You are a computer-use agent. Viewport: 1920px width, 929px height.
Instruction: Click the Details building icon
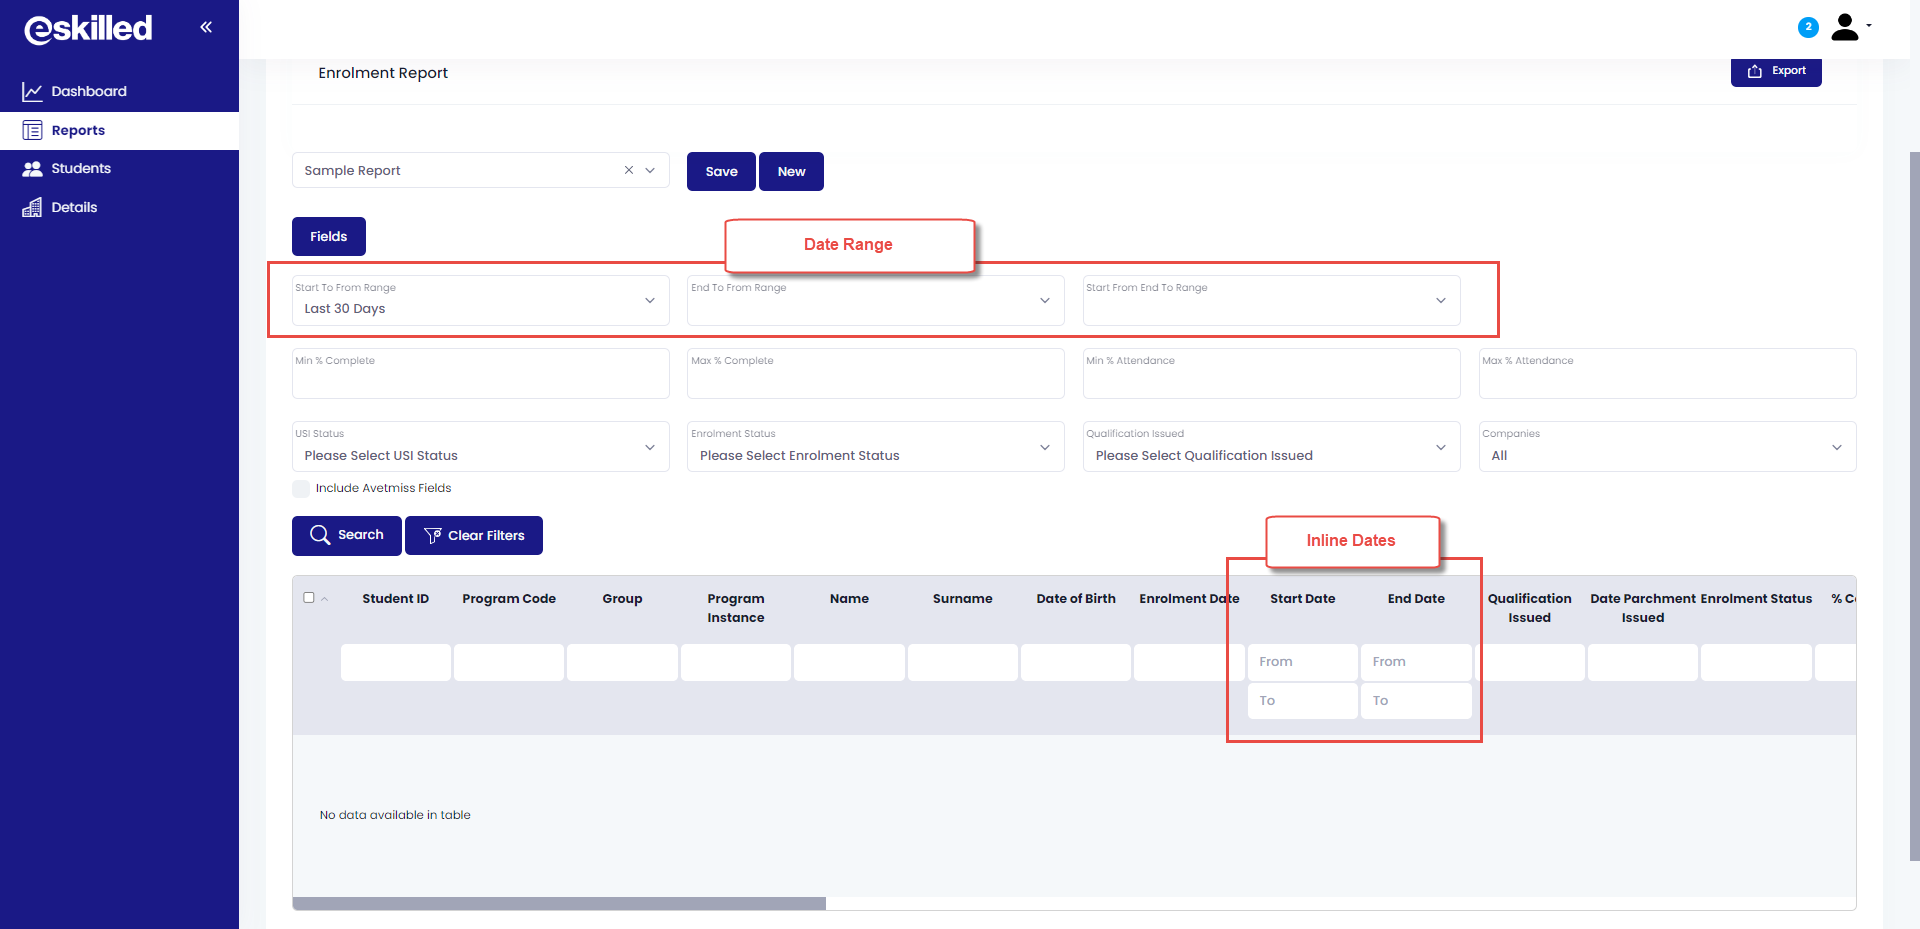pos(32,208)
